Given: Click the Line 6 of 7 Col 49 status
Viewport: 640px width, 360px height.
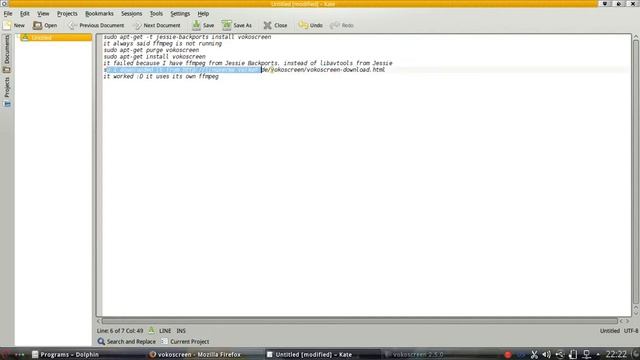Looking at the screenshot, I should (120, 331).
